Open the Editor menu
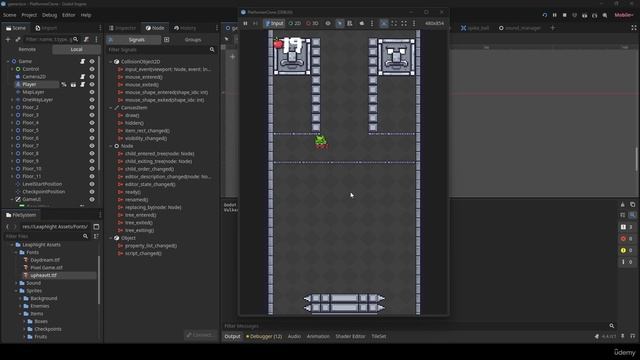The width and height of the screenshot is (640, 360). click(x=69, y=15)
